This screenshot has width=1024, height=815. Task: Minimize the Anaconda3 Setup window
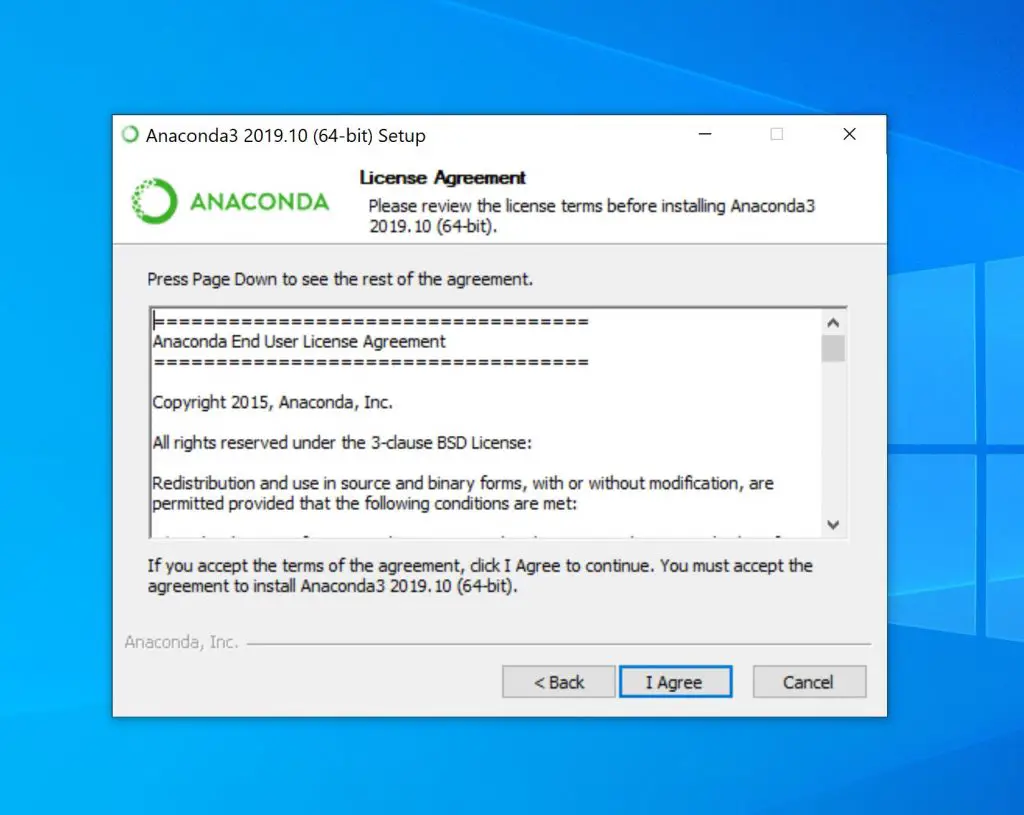[x=705, y=135]
